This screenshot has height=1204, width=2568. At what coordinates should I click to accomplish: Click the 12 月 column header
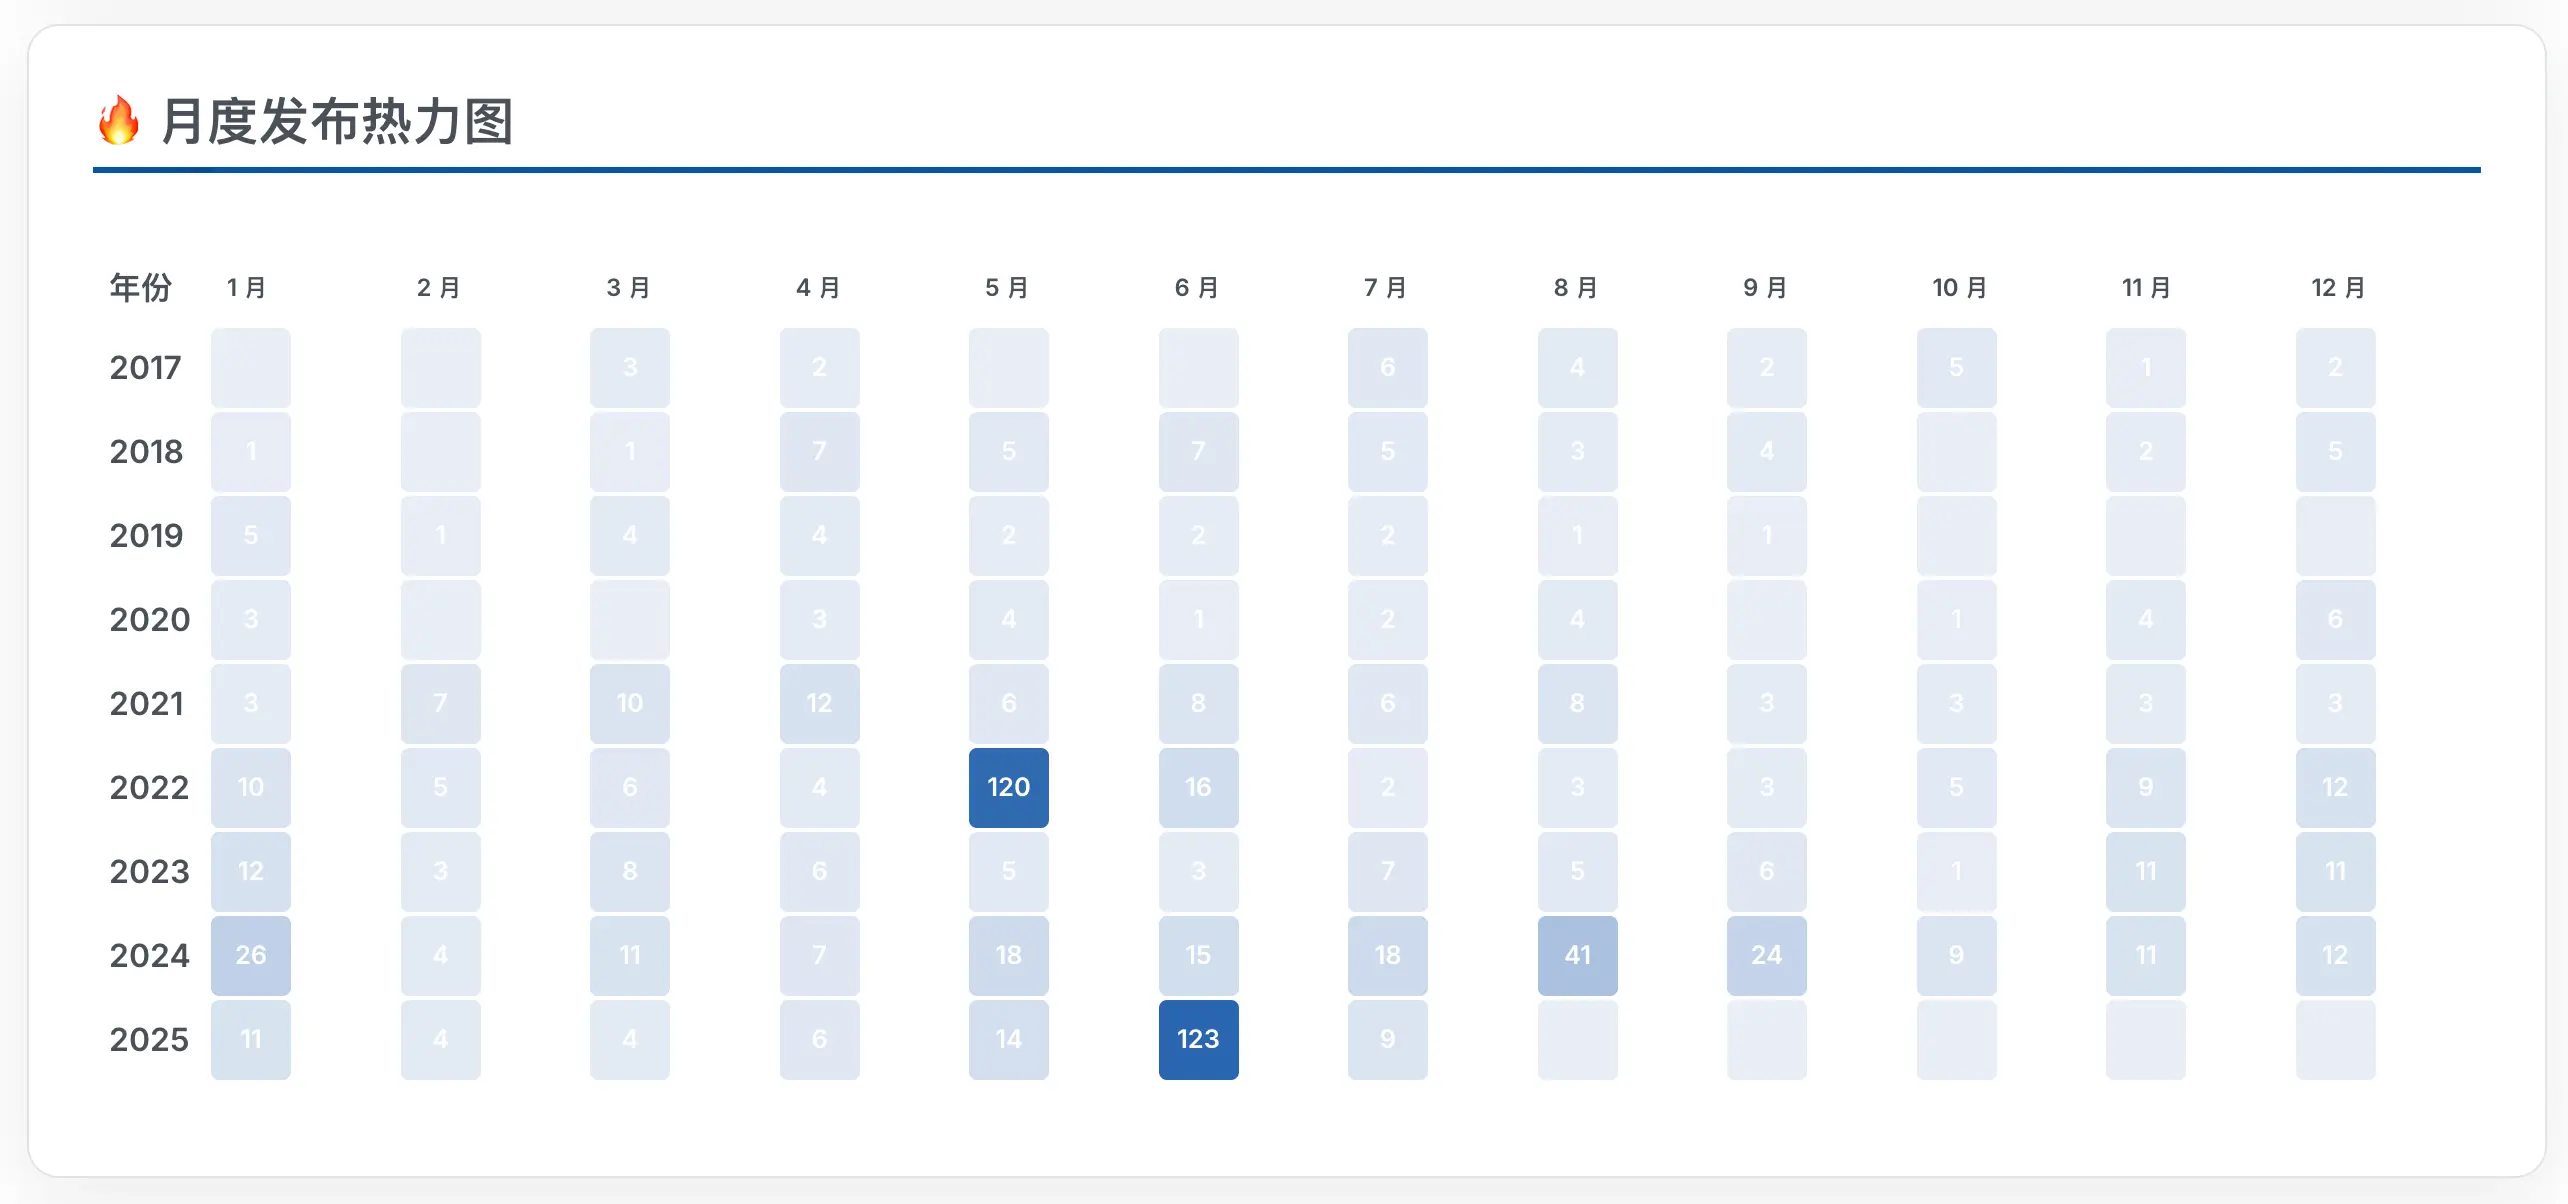coord(2337,287)
